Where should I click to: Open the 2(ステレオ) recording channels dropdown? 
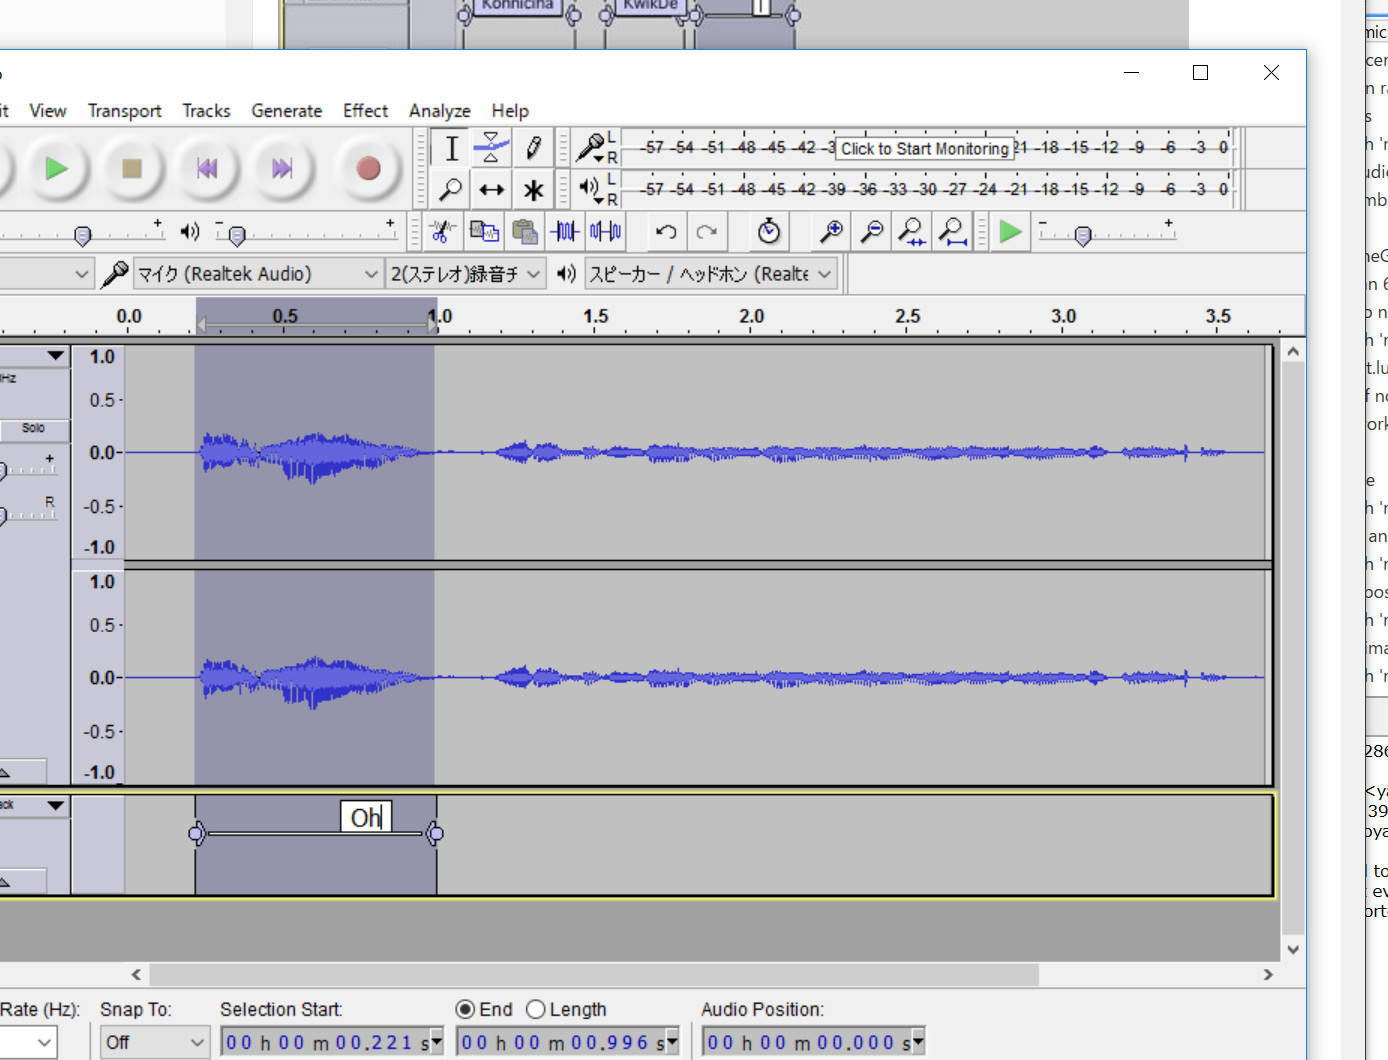point(466,274)
